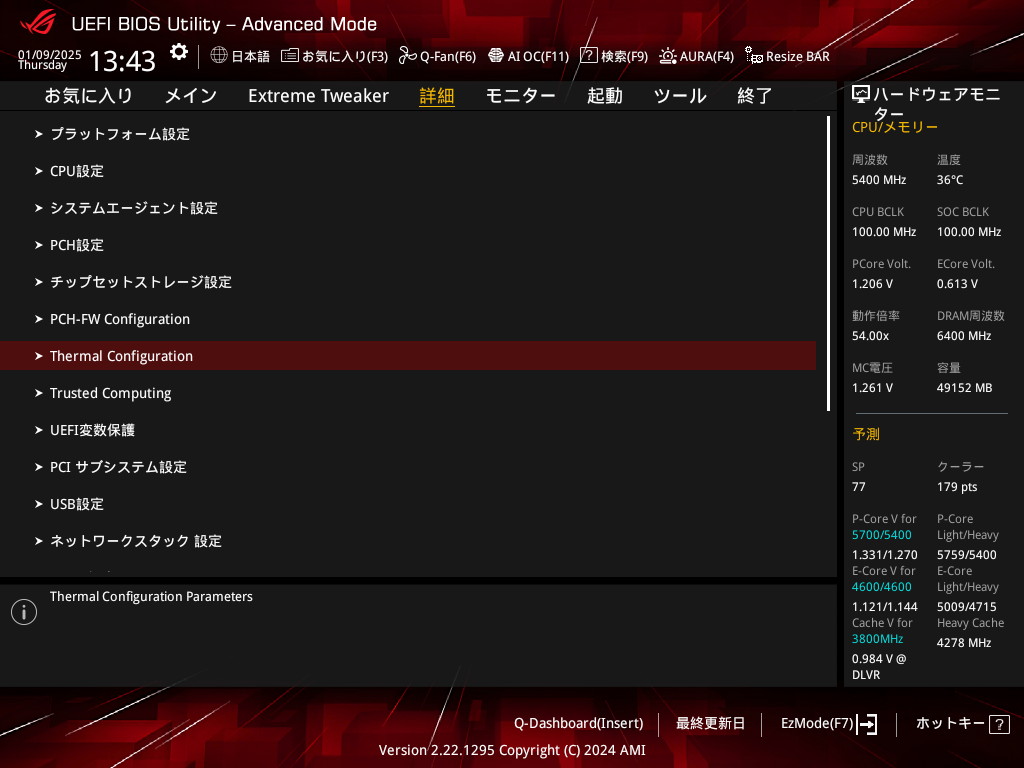Expand CPU設定 submenu

click(x=77, y=171)
